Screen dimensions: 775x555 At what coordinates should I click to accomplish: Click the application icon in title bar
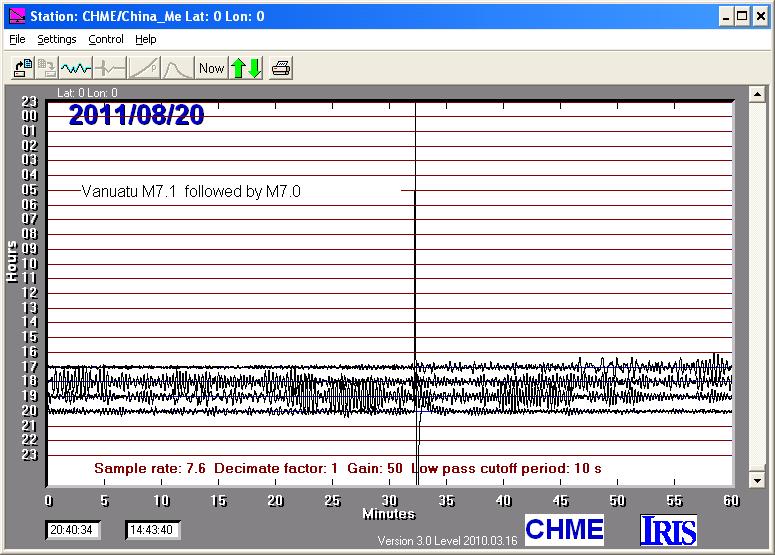click(x=16, y=16)
